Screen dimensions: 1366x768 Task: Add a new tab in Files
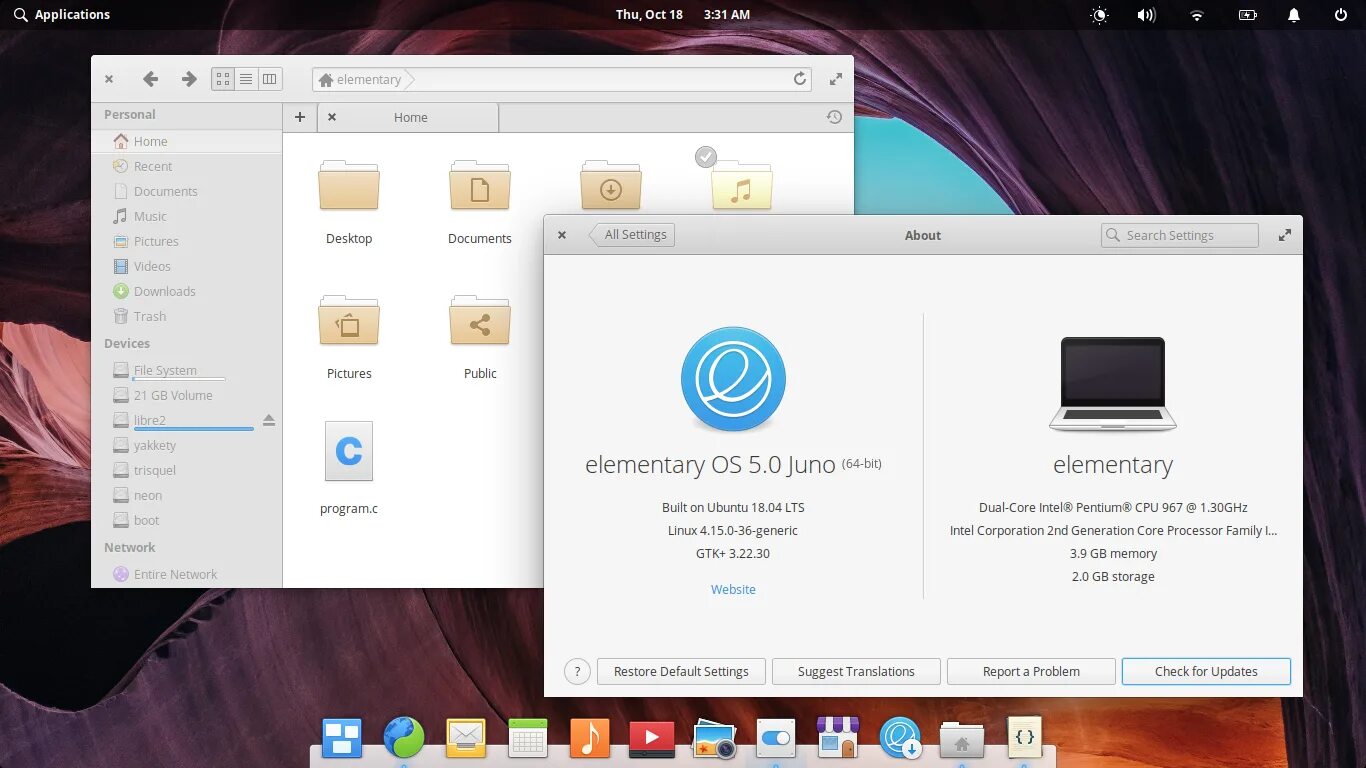[x=300, y=117]
